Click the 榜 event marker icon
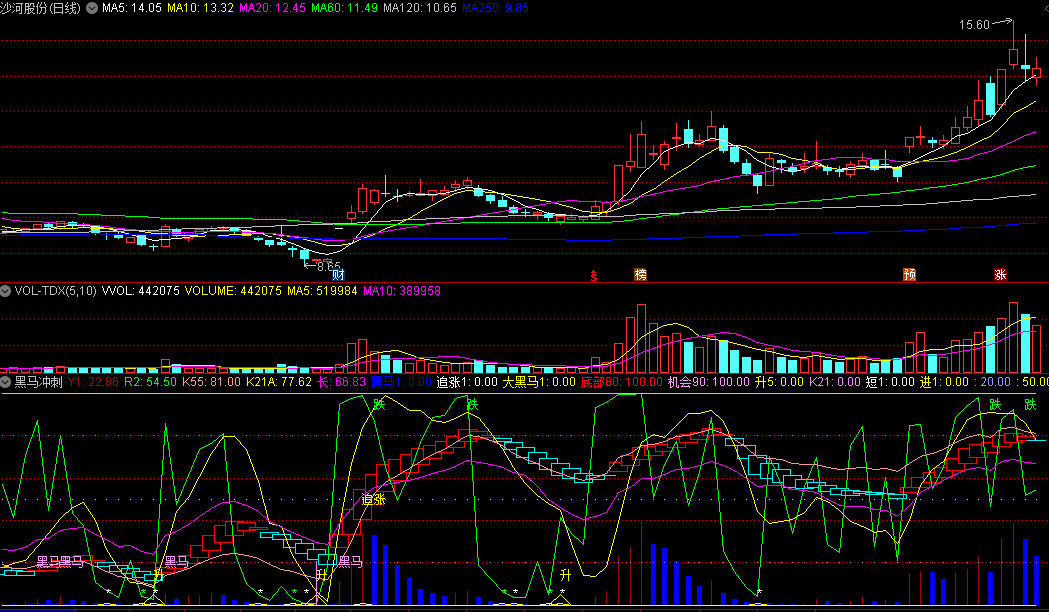1049x612 pixels. [x=640, y=274]
